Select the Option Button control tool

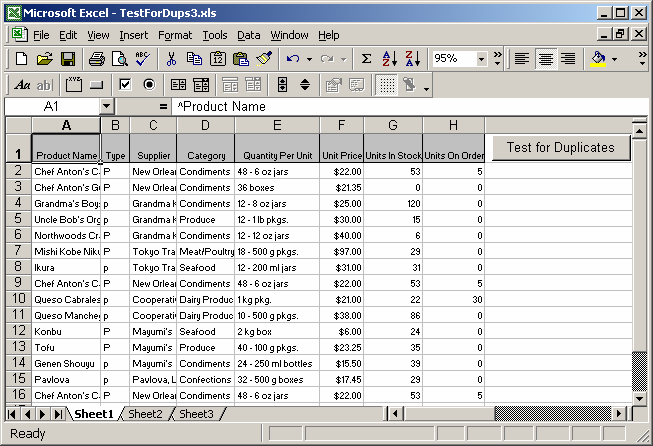[x=149, y=85]
